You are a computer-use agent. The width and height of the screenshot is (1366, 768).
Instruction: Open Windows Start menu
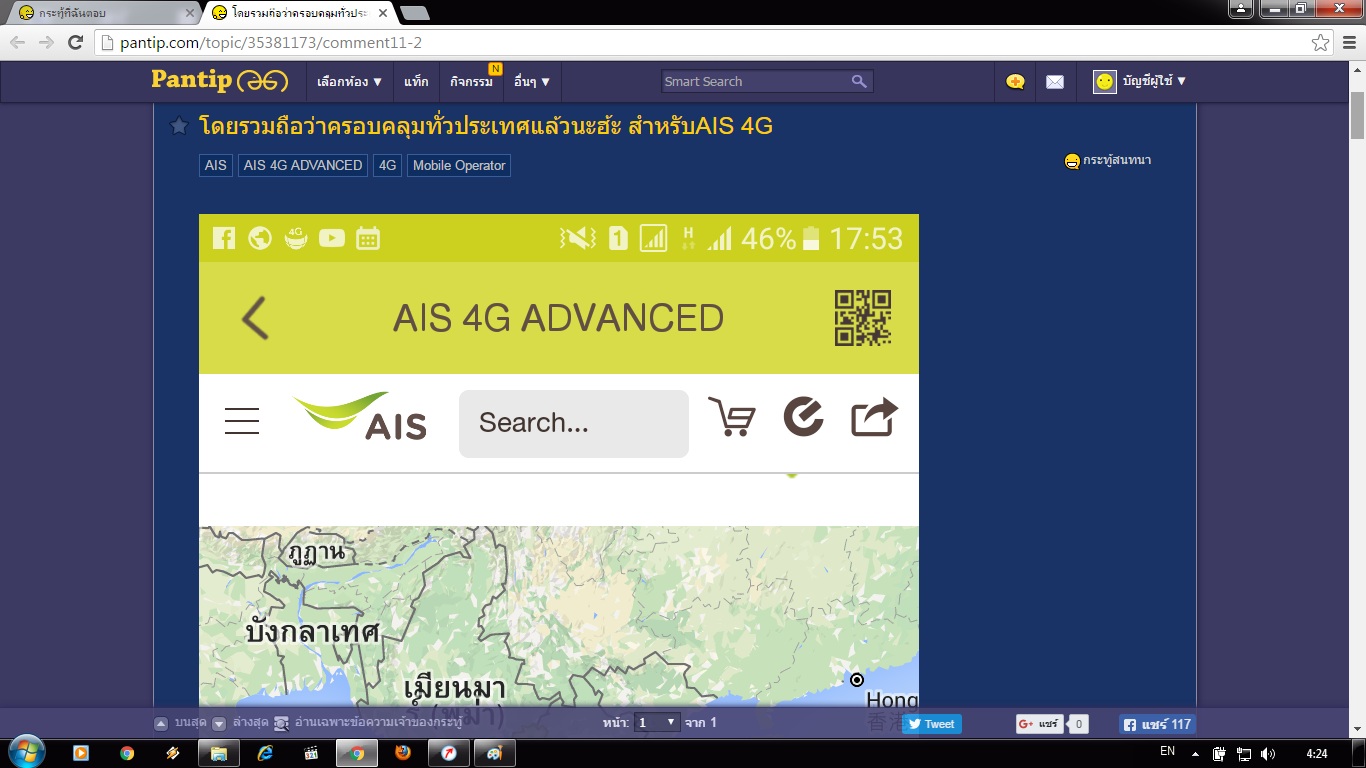click(25, 752)
